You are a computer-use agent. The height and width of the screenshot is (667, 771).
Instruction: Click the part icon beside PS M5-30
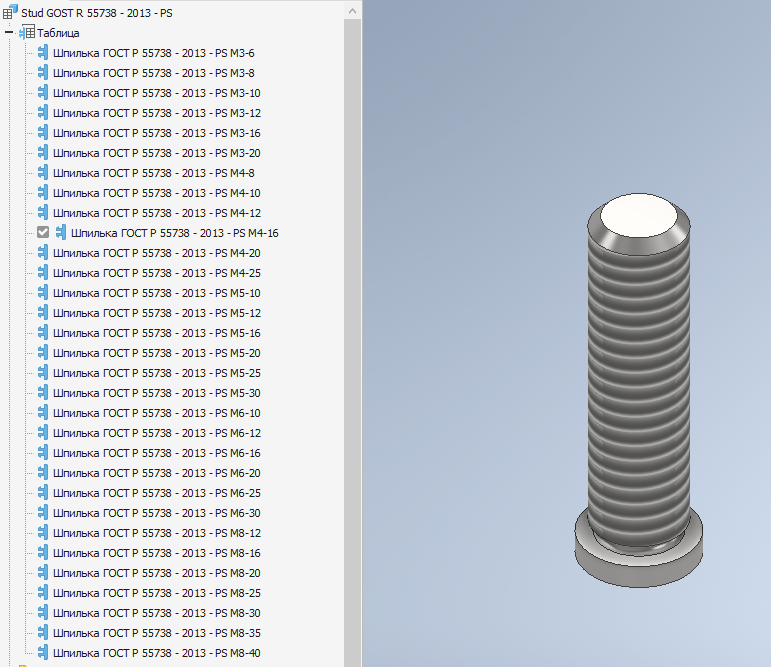(43, 393)
